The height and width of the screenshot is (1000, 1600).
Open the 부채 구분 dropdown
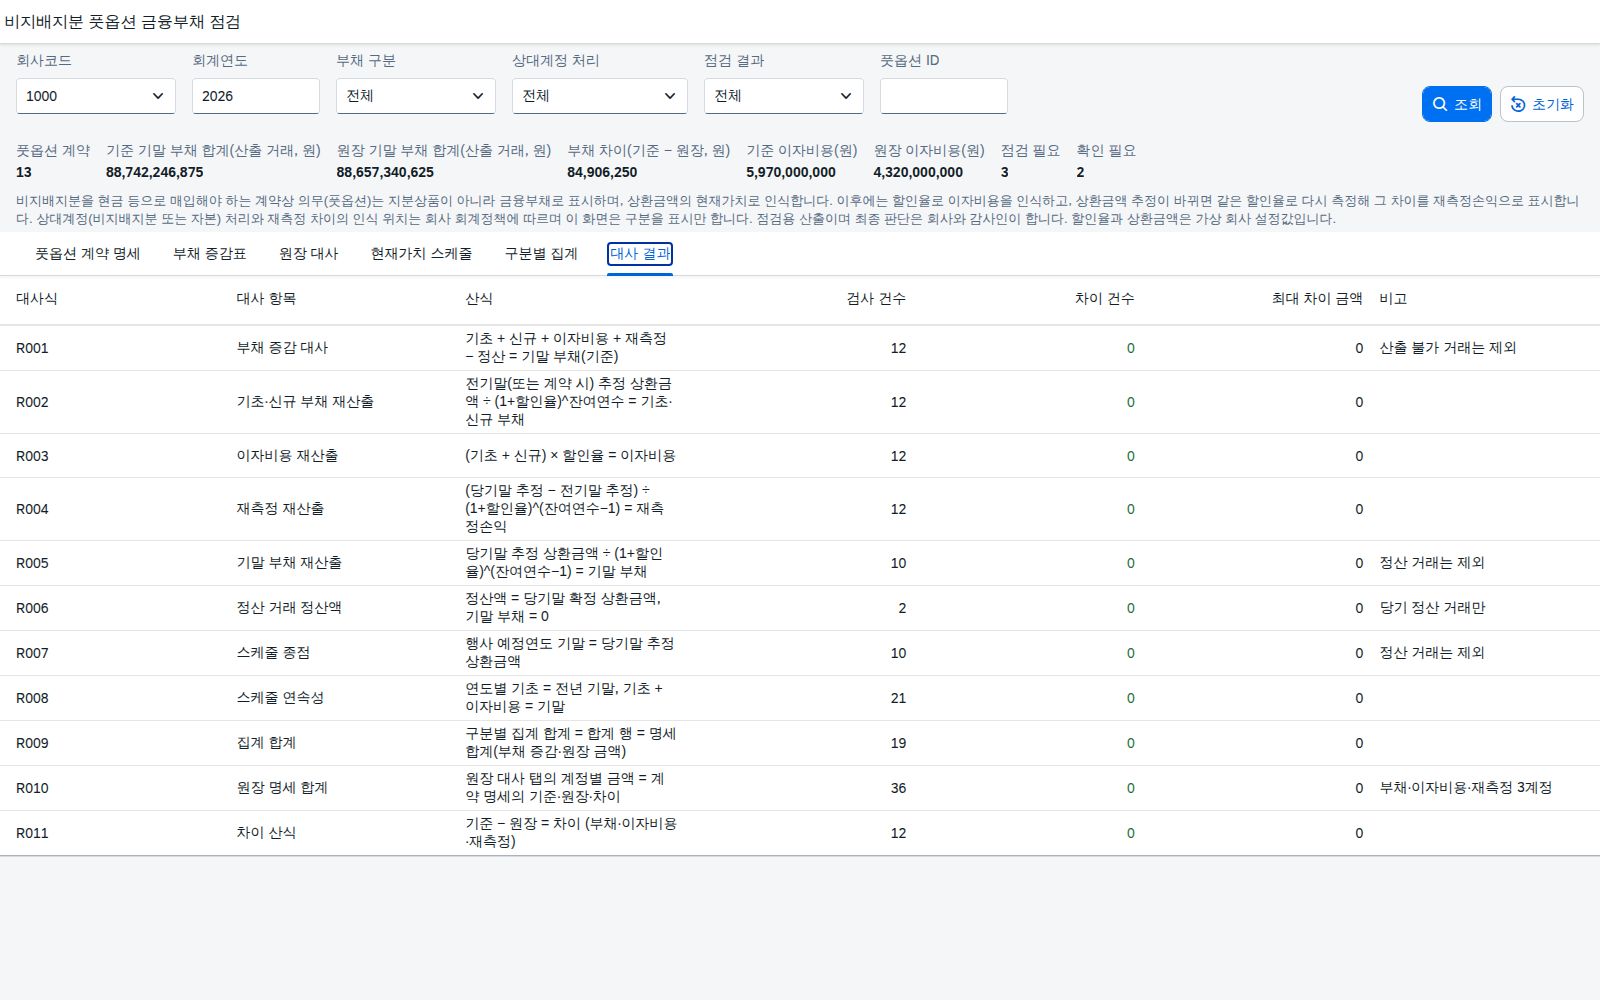pyautogui.click(x=416, y=96)
